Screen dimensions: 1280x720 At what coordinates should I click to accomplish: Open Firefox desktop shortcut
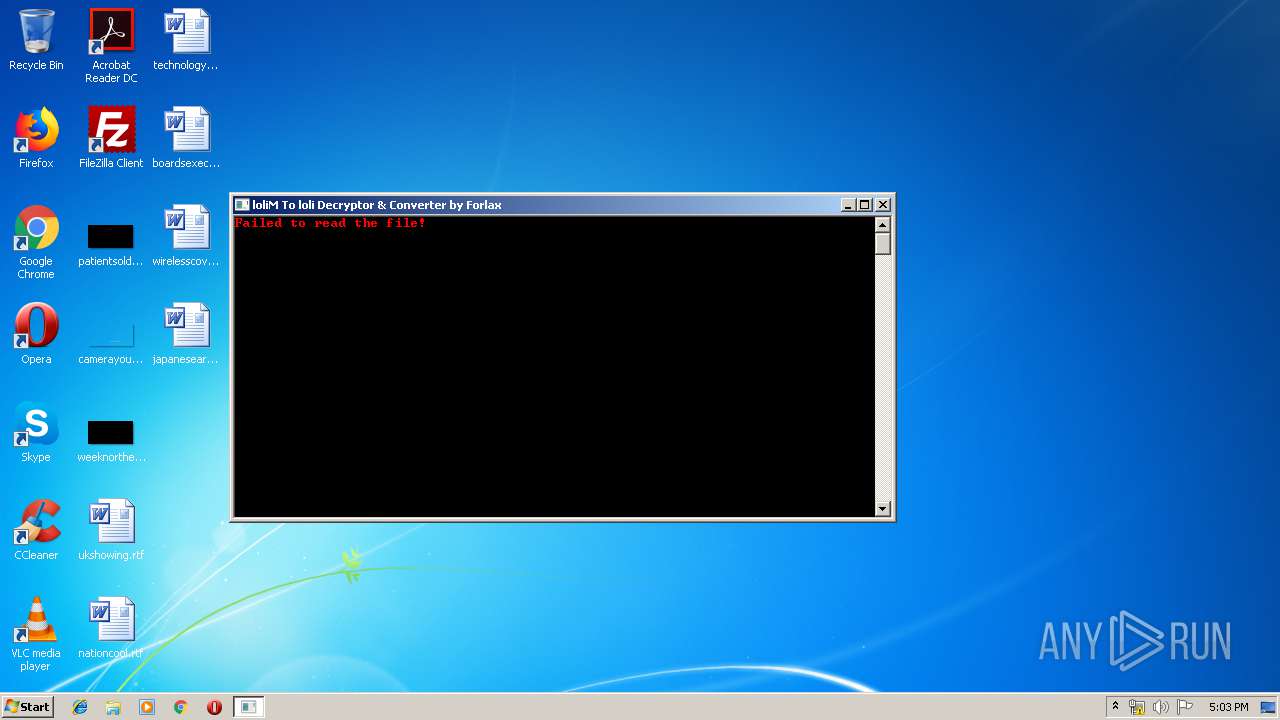point(36,138)
